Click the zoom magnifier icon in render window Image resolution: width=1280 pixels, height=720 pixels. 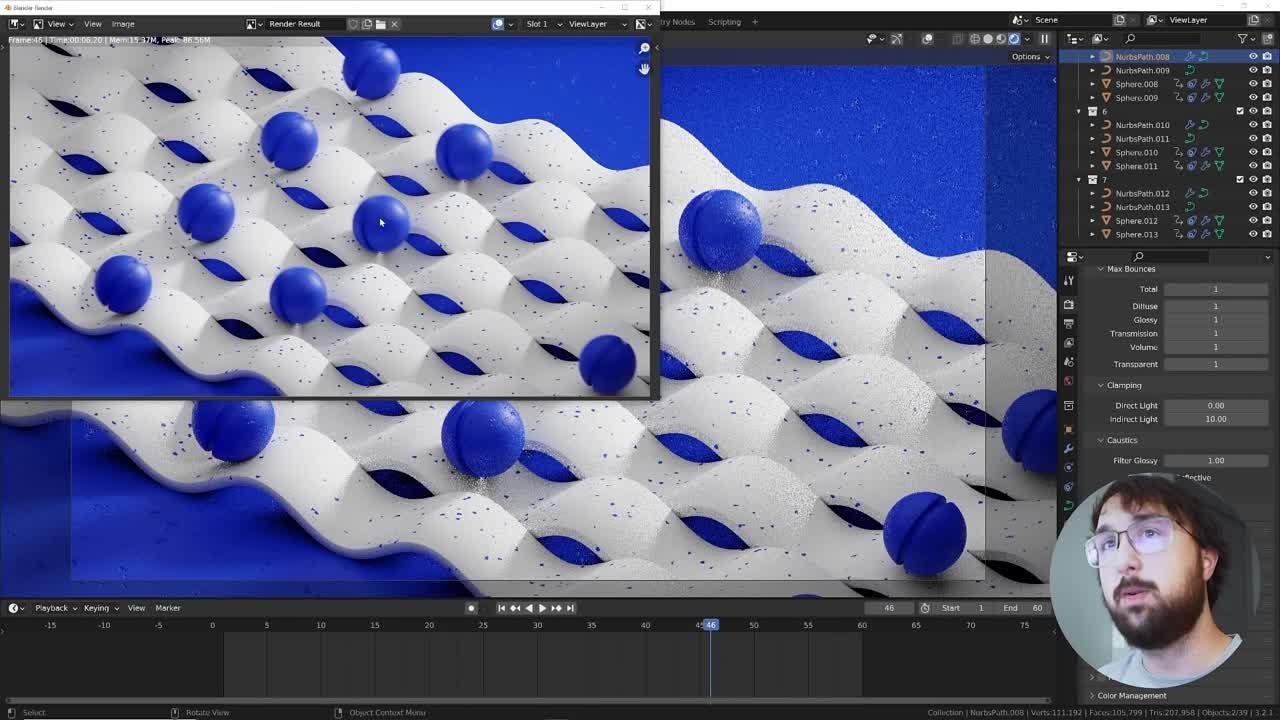coord(644,48)
